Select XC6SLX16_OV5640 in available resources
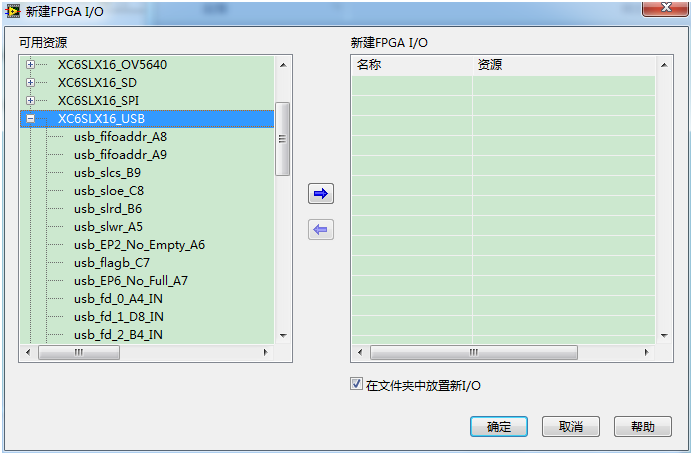This screenshot has width=693, height=455. [x=112, y=65]
